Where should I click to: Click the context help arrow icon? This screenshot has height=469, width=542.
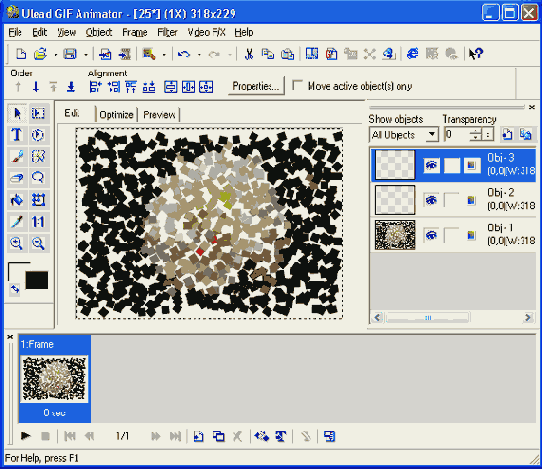pos(476,54)
